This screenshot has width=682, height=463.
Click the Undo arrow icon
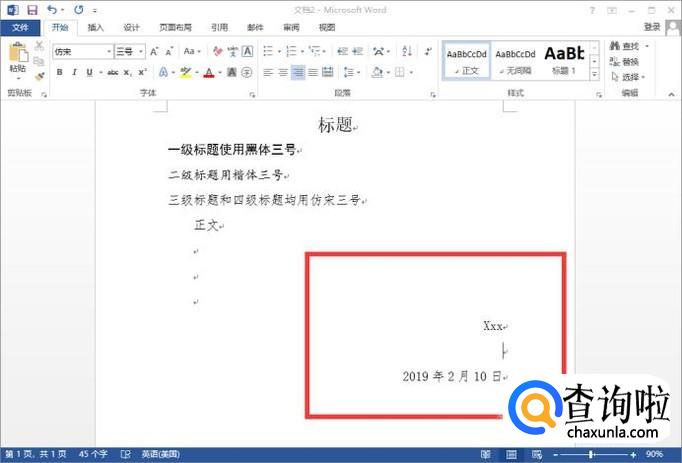tap(52, 10)
